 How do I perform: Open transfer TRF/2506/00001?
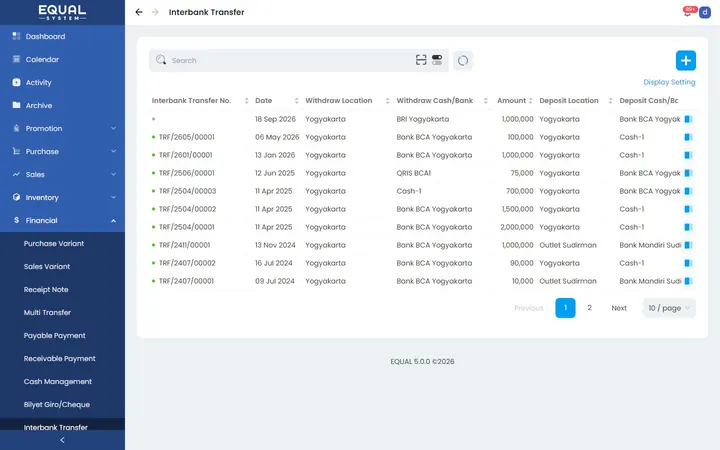coord(186,173)
